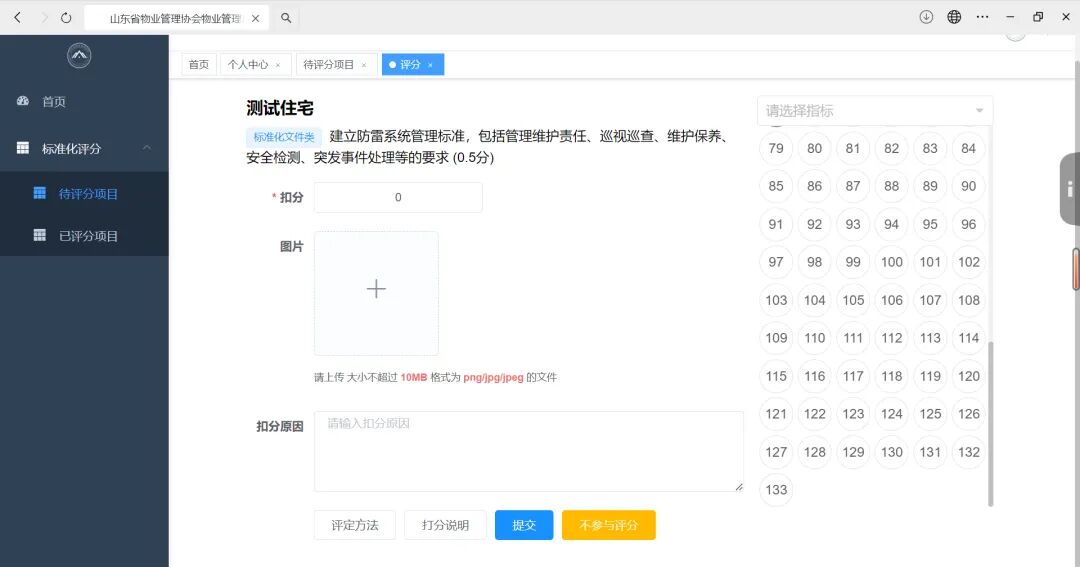Click the browser search magnifier icon
Image resolution: width=1080 pixels, height=567 pixels.
286,18
